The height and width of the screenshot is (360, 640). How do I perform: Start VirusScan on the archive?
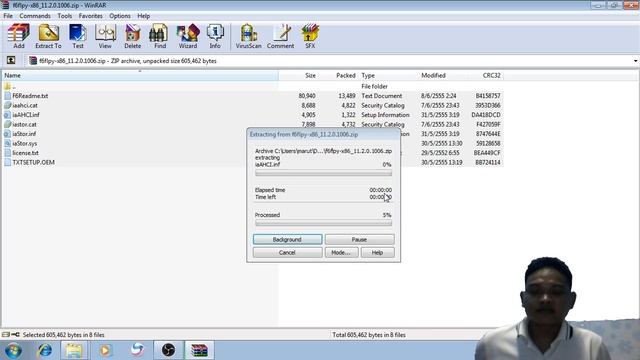click(x=248, y=36)
